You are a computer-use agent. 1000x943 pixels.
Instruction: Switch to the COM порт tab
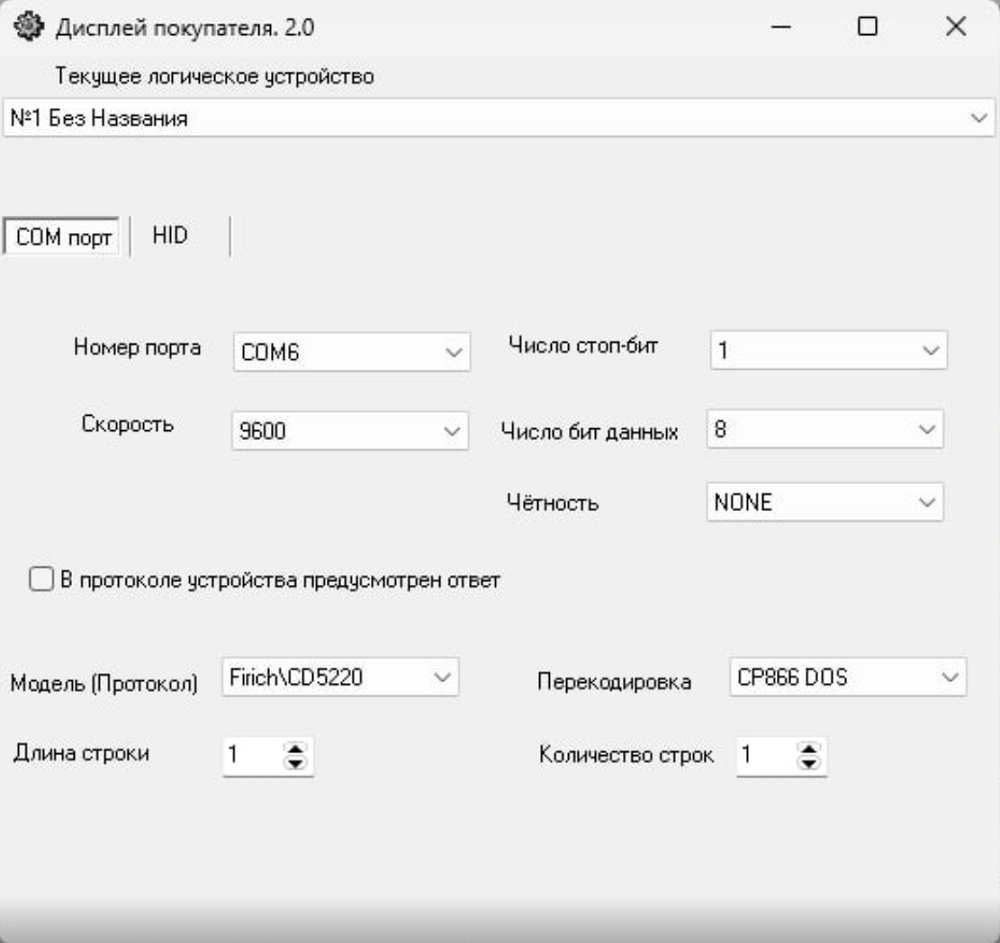point(63,238)
